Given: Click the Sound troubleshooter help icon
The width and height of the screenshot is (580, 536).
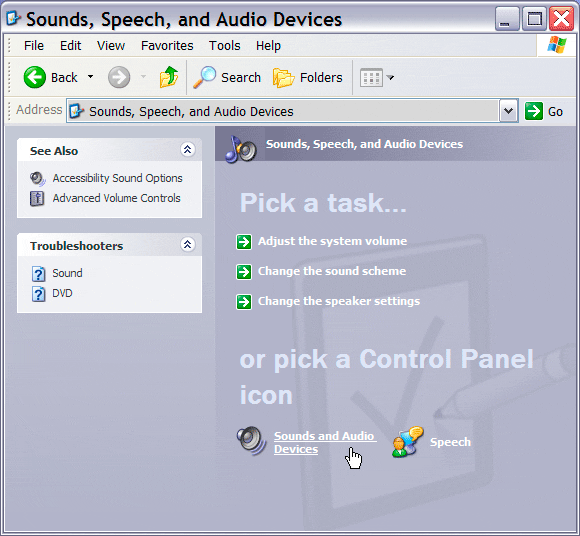Looking at the screenshot, I should pyautogui.click(x=38, y=274).
